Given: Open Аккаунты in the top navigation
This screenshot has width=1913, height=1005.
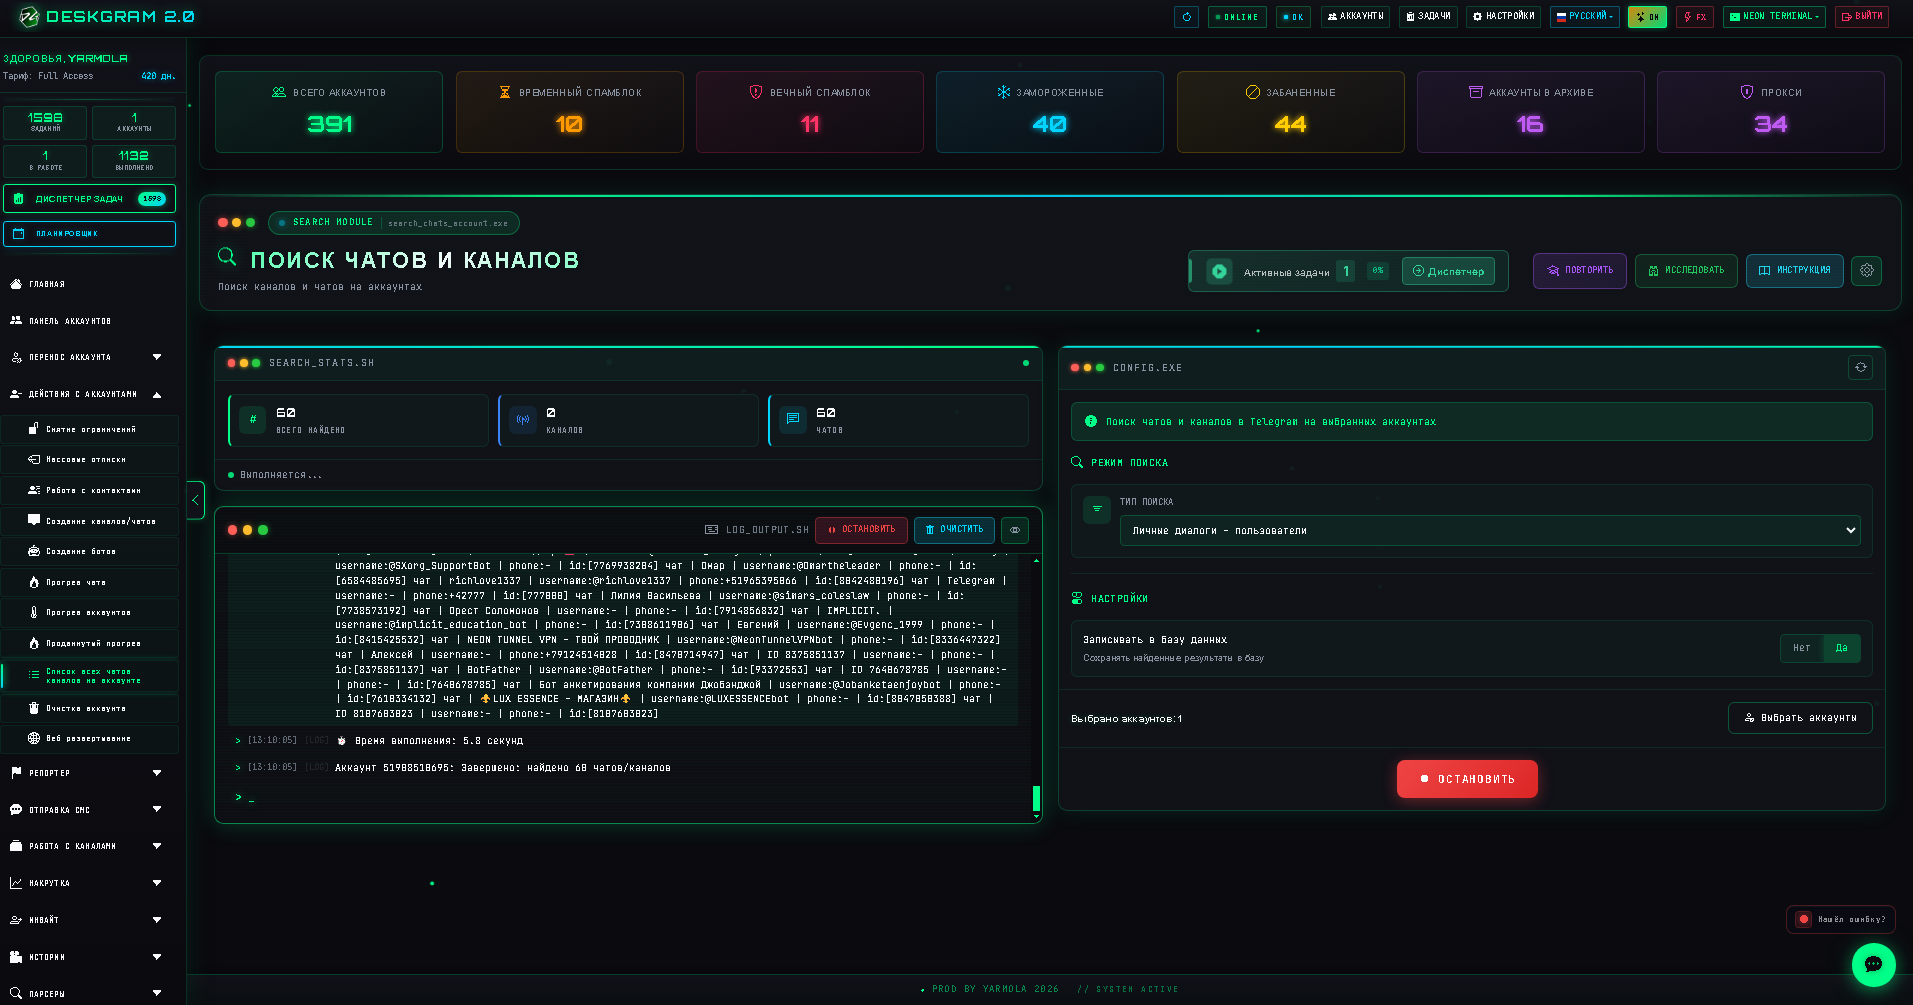Looking at the screenshot, I should pos(1355,17).
